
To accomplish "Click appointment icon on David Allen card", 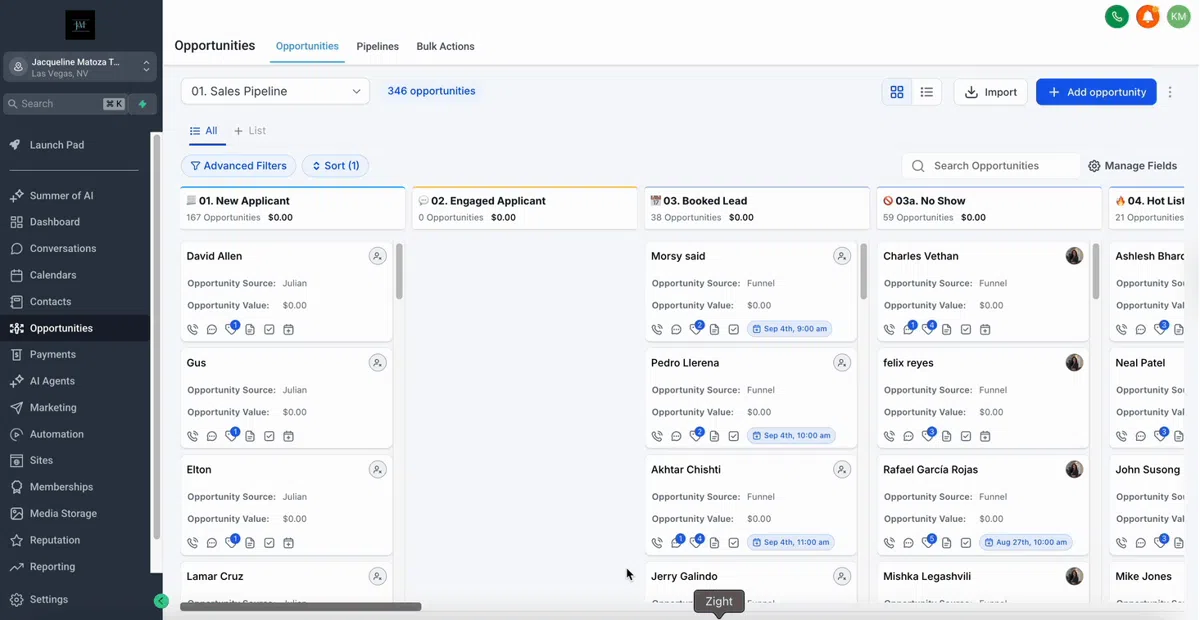I will [x=288, y=329].
